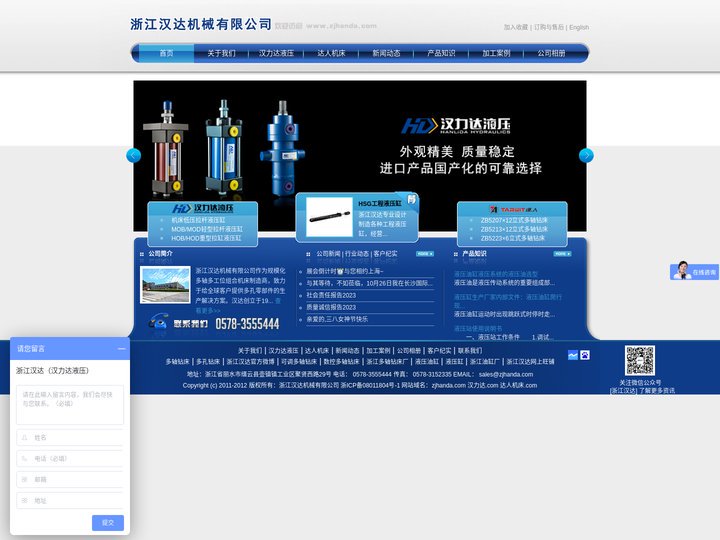This screenshot has width=720, height=540.
Task: Show the previous banner slide
Action: (x=133, y=155)
